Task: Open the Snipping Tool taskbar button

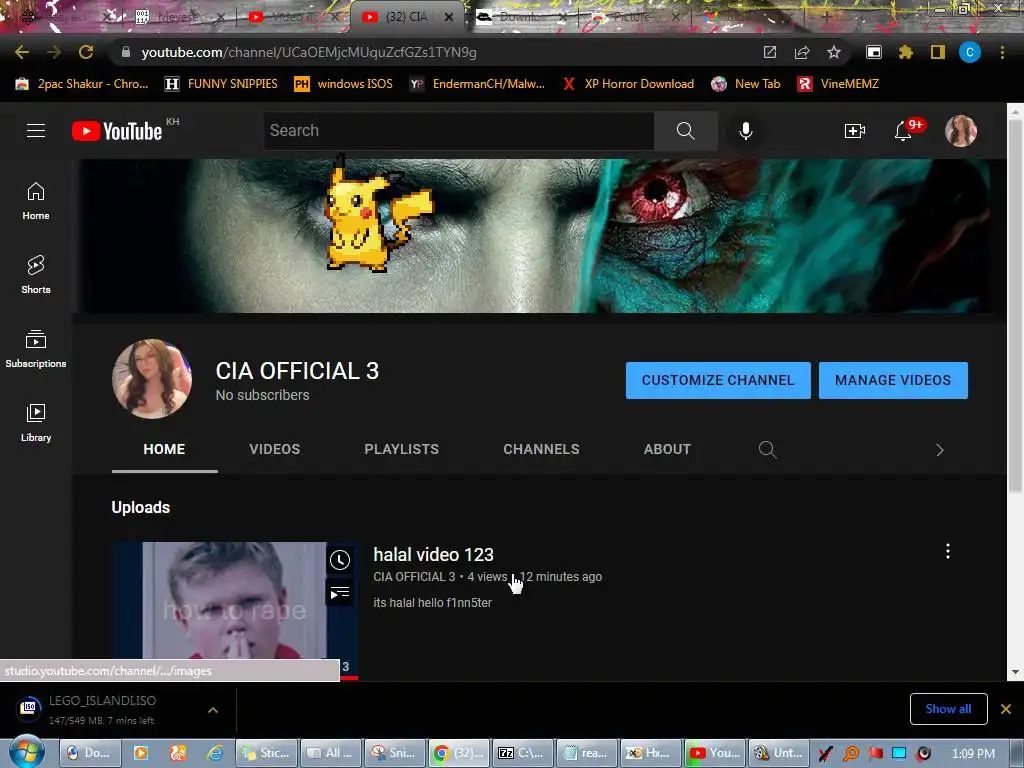Action: point(394,753)
